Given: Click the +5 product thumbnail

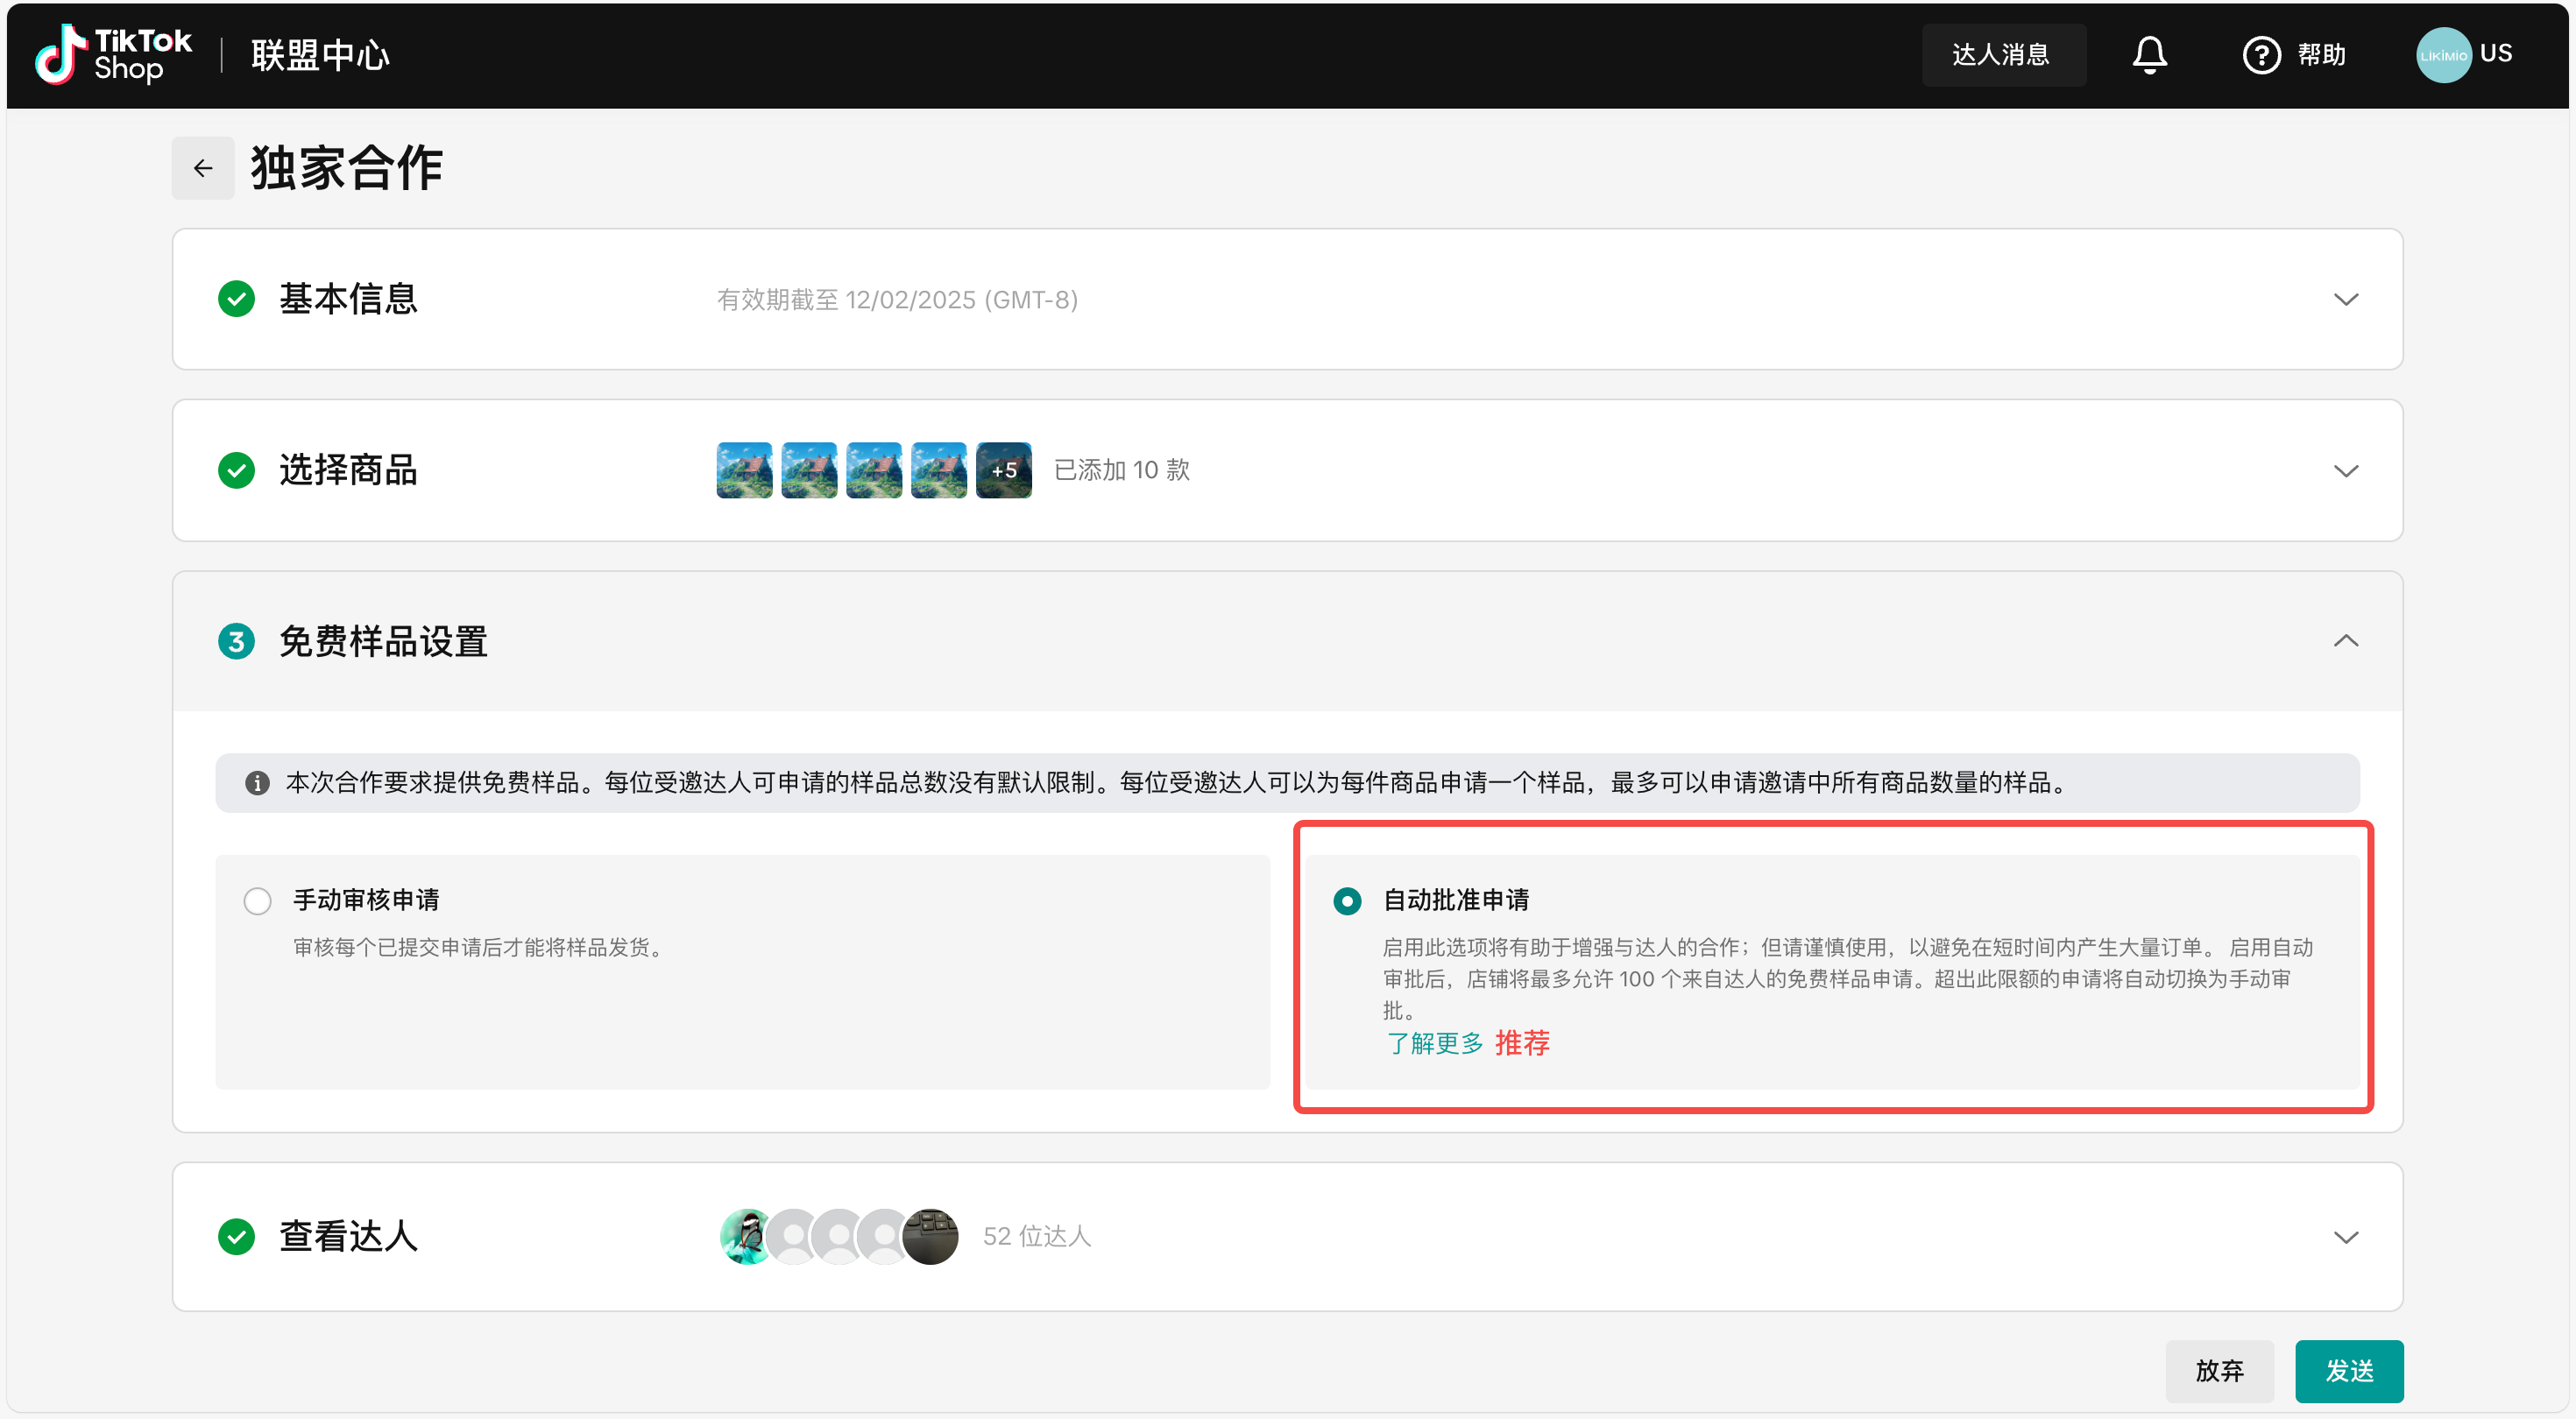Looking at the screenshot, I should click(1003, 470).
